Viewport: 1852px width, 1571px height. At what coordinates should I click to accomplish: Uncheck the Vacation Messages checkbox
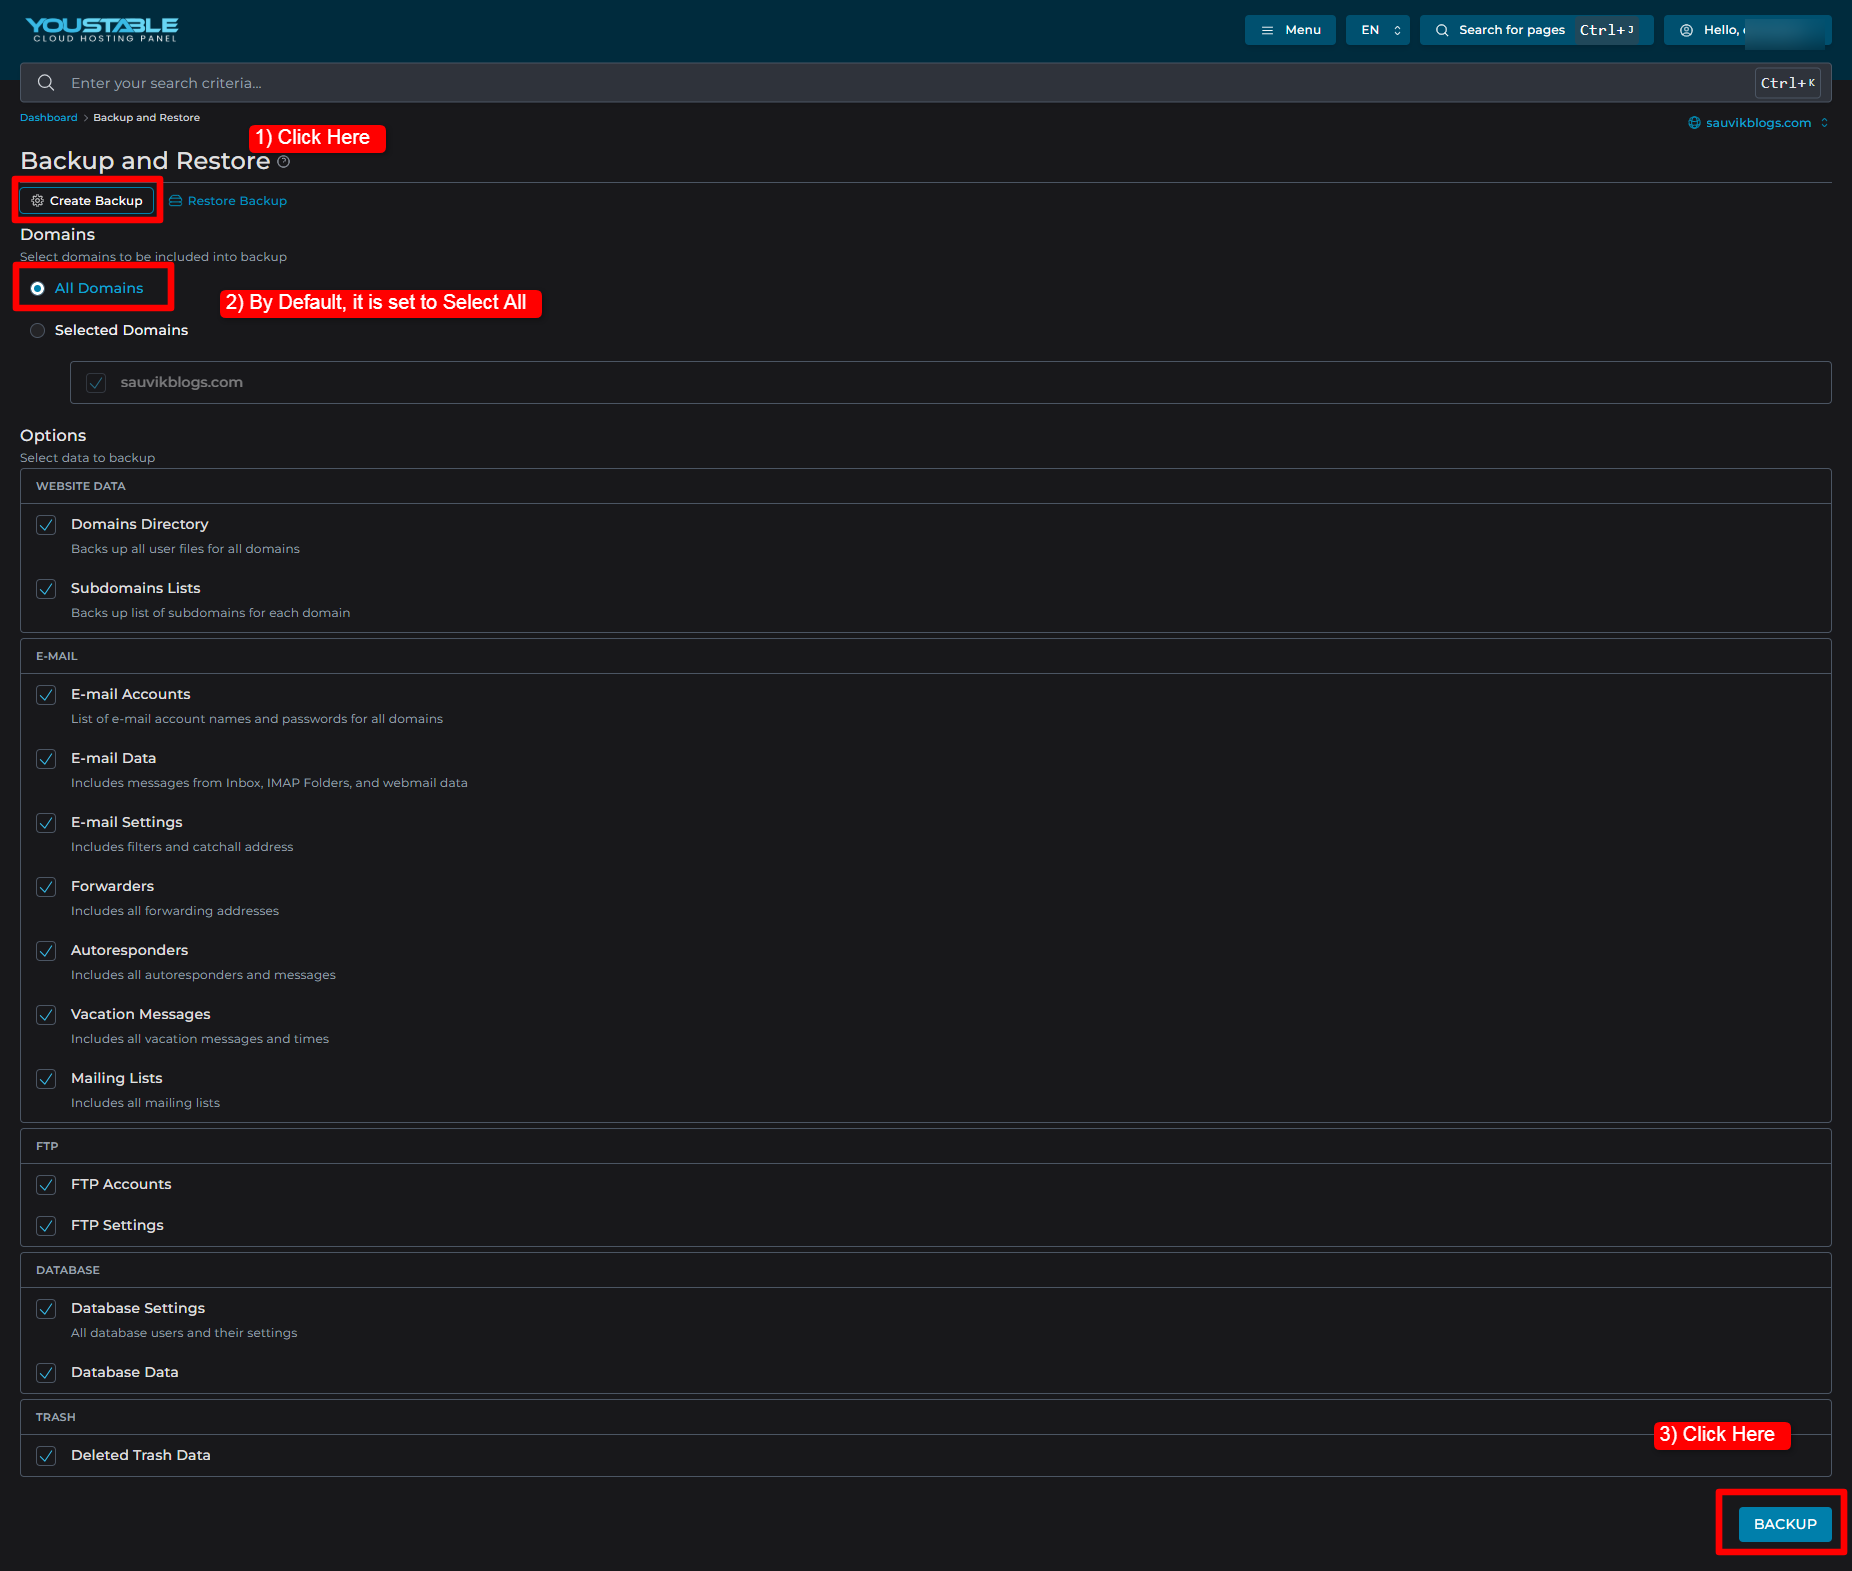(46, 1015)
